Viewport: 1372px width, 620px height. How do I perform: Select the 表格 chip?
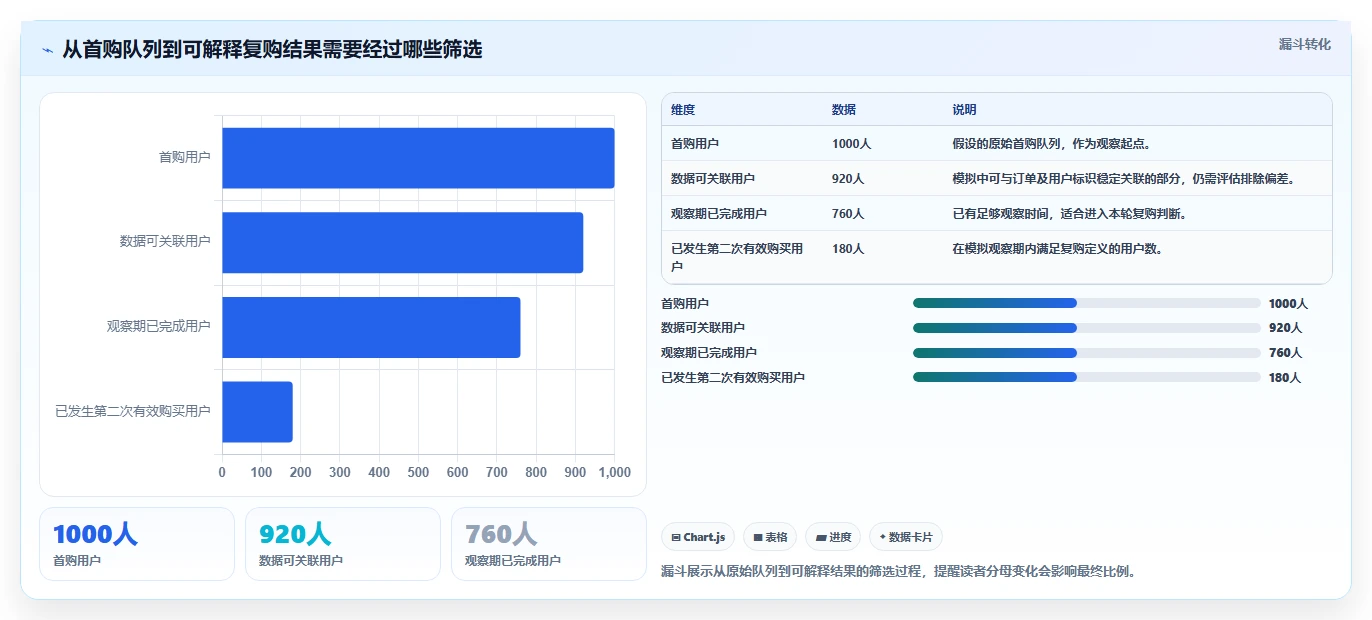click(x=770, y=537)
